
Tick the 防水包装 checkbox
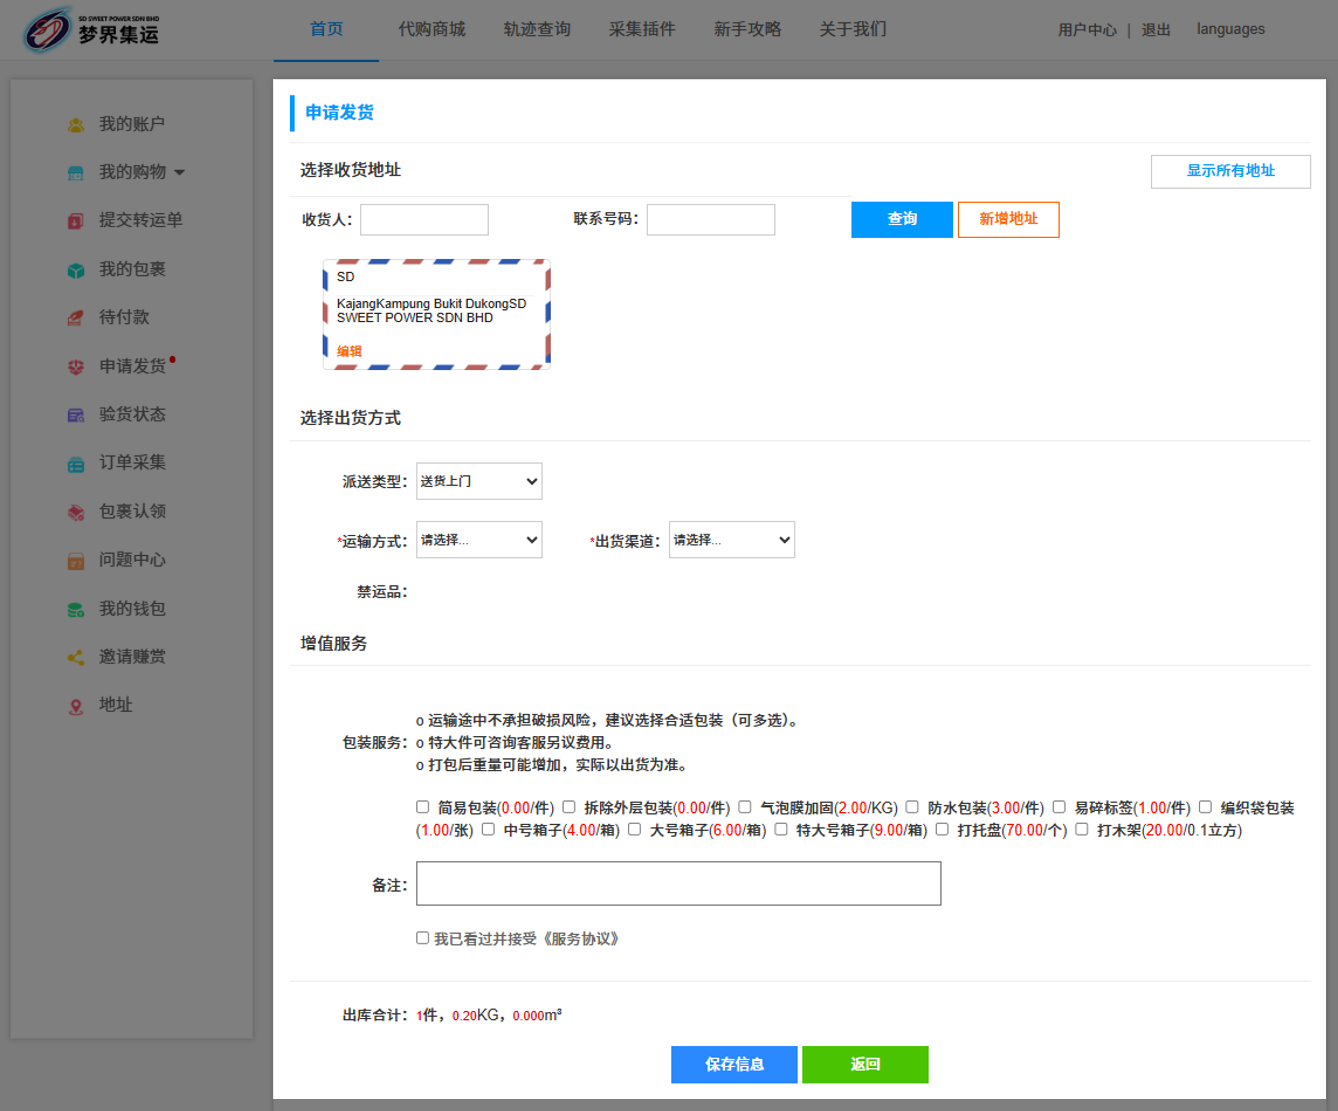912,807
